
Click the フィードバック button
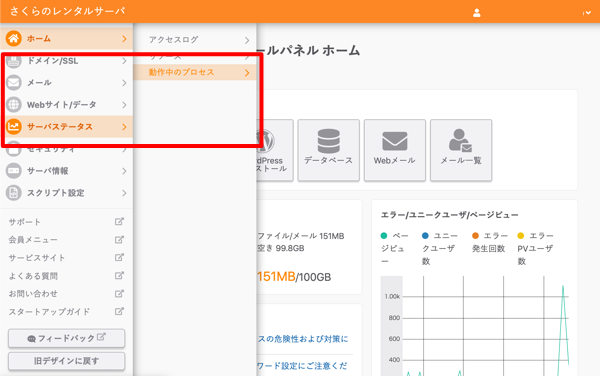[x=67, y=338]
